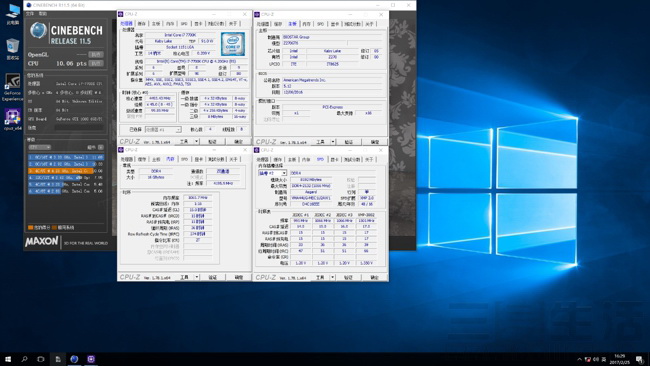Switch to CPU-Z taskbar icon
650x366 pixels.
91,359
